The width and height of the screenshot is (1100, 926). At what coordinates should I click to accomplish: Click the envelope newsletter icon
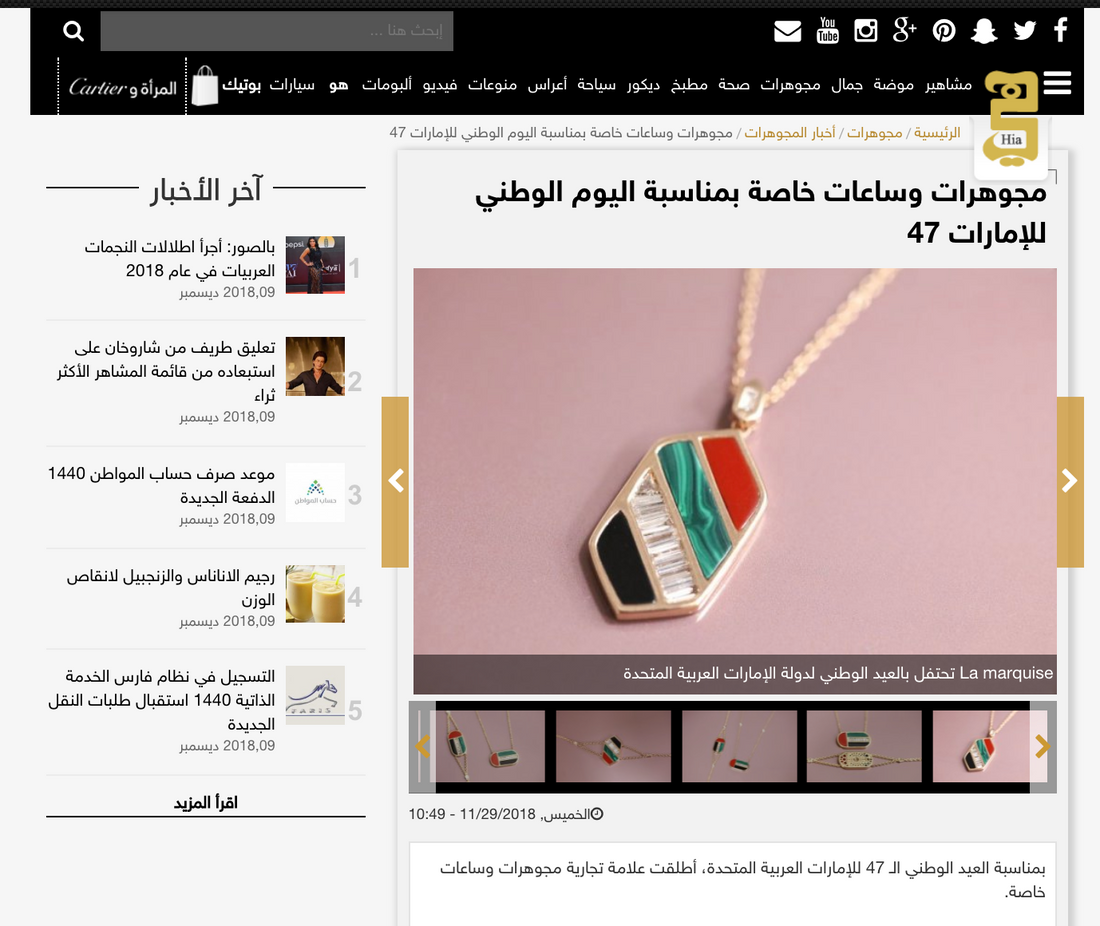(x=788, y=31)
